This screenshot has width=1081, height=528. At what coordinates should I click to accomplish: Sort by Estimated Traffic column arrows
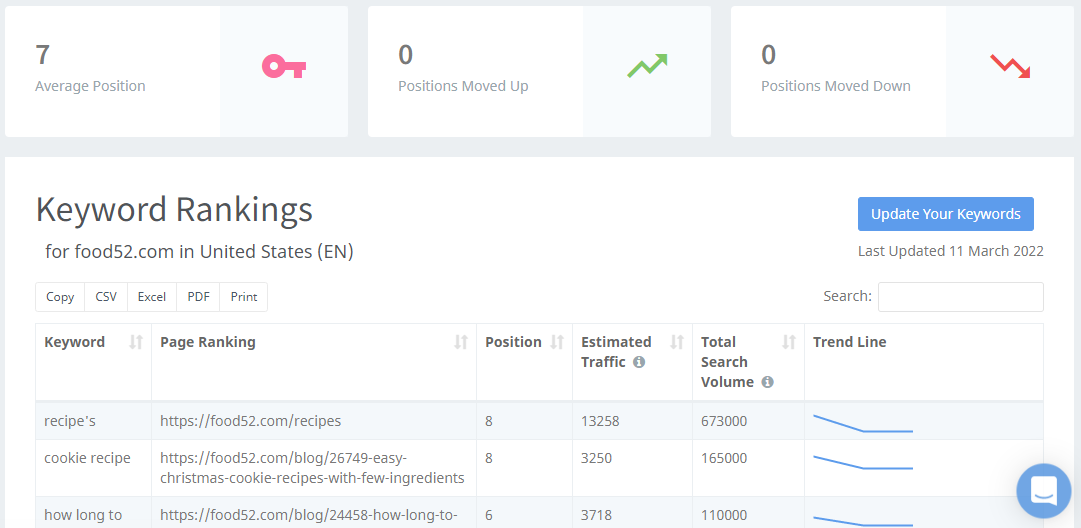coord(677,342)
